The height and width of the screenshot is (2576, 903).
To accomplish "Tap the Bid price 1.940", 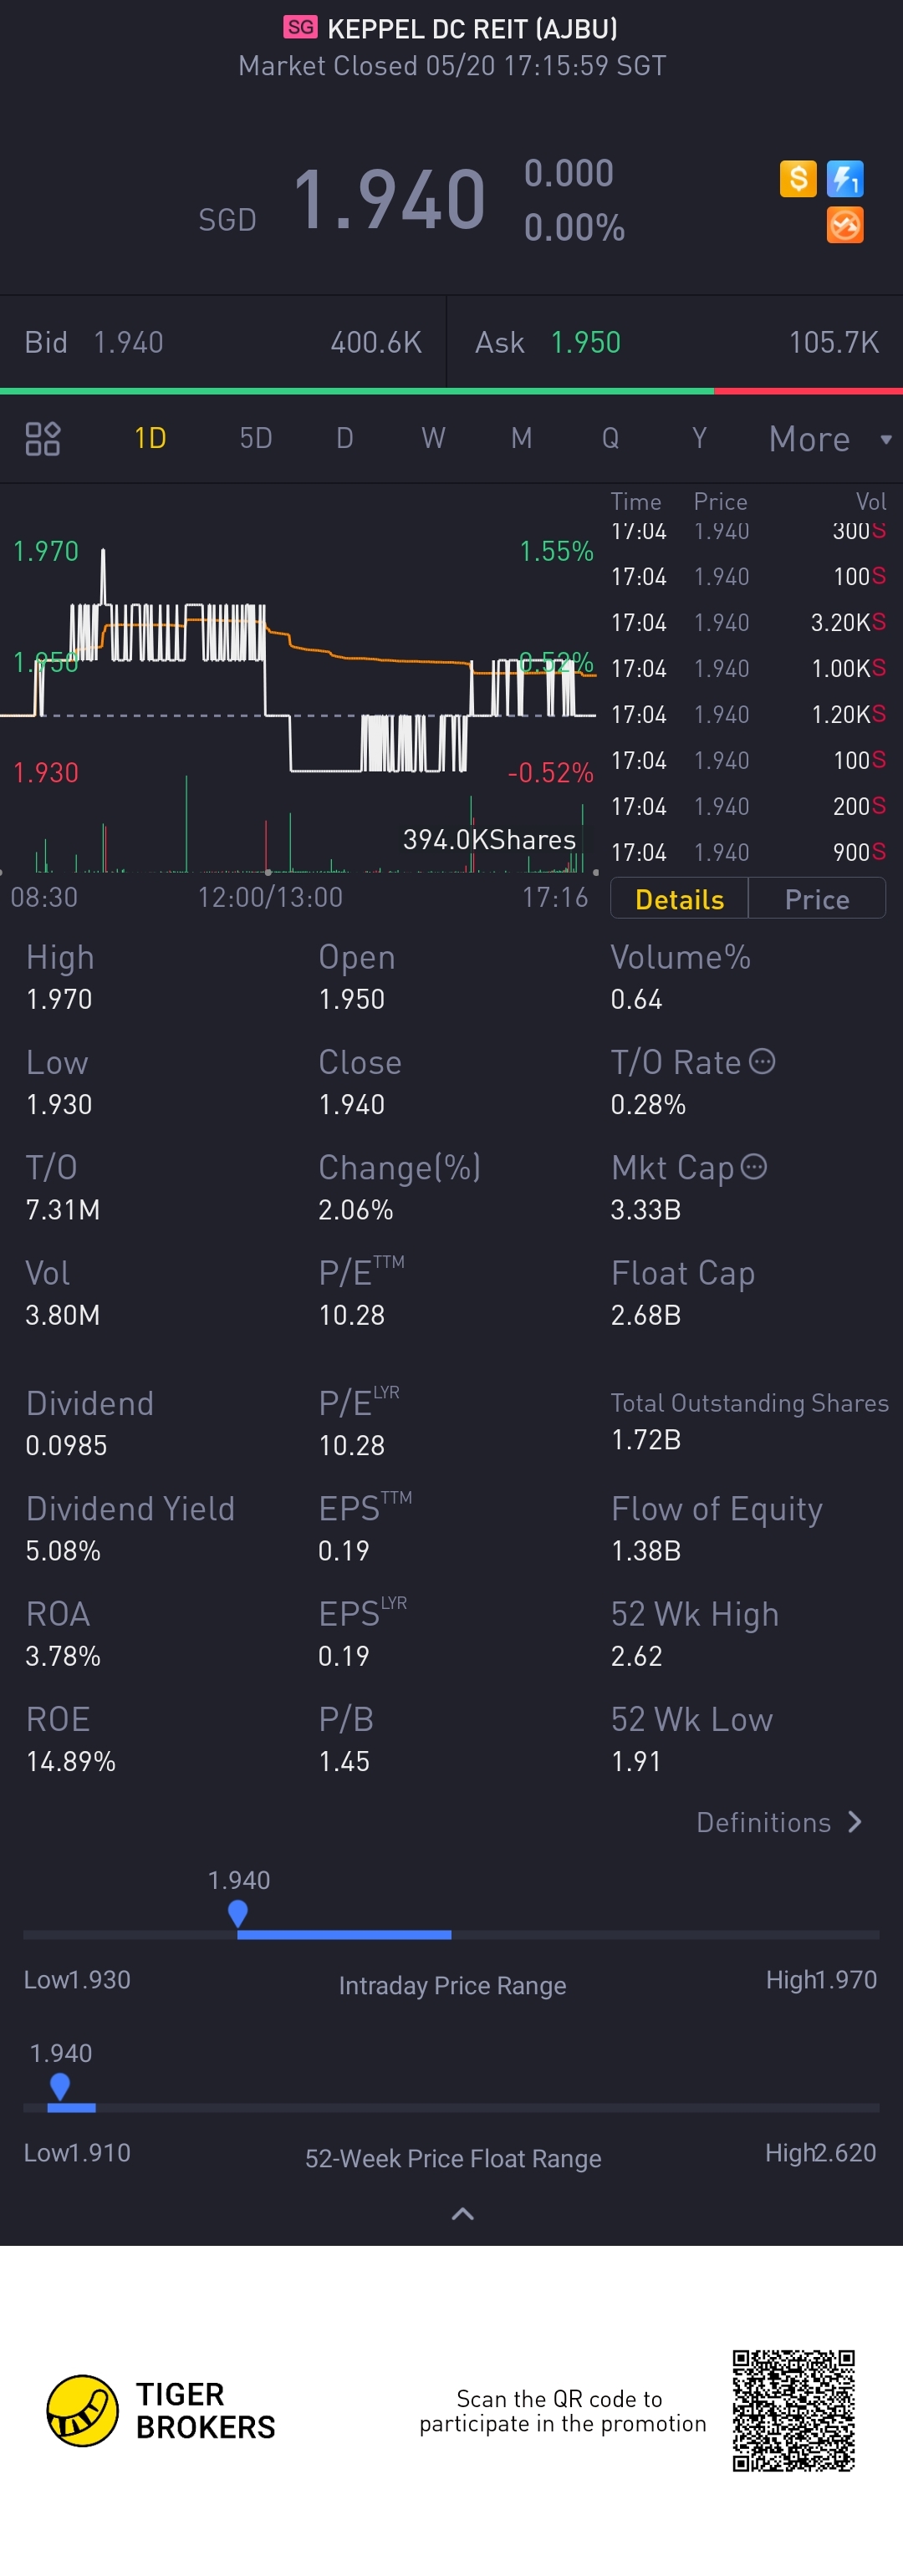I will click(x=128, y=342).
